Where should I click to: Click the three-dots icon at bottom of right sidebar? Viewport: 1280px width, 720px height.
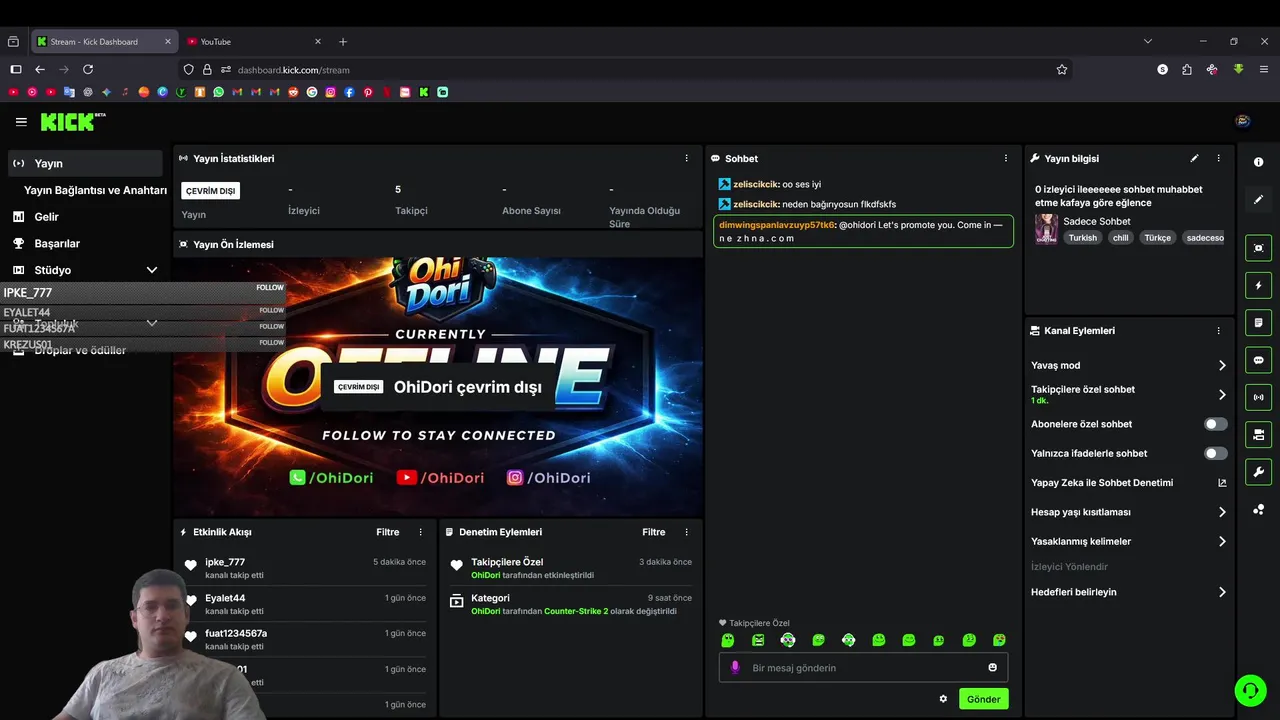(1258, 510)
